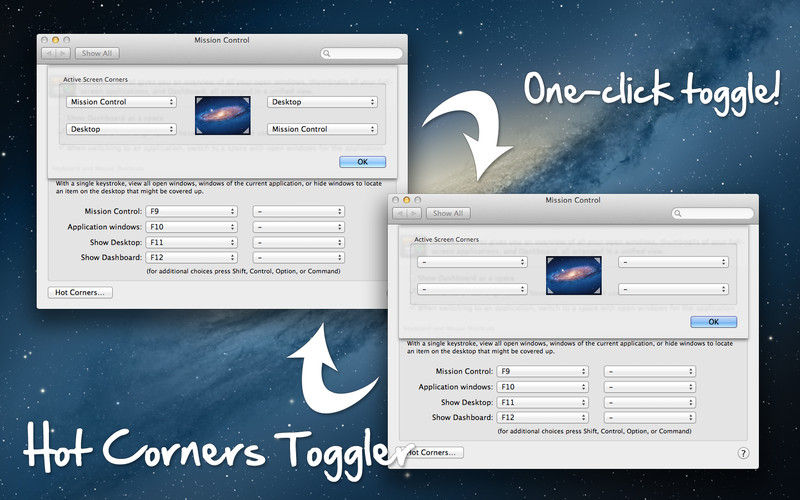Open Hot Corners… button in left window
Image resolution: width=800 pixels, height=500 pixels.
[x=80, y=292]
